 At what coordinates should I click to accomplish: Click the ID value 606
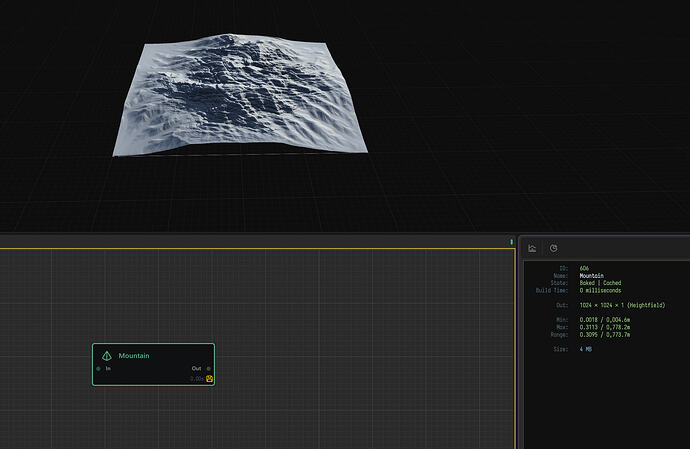tap(584, 269)
